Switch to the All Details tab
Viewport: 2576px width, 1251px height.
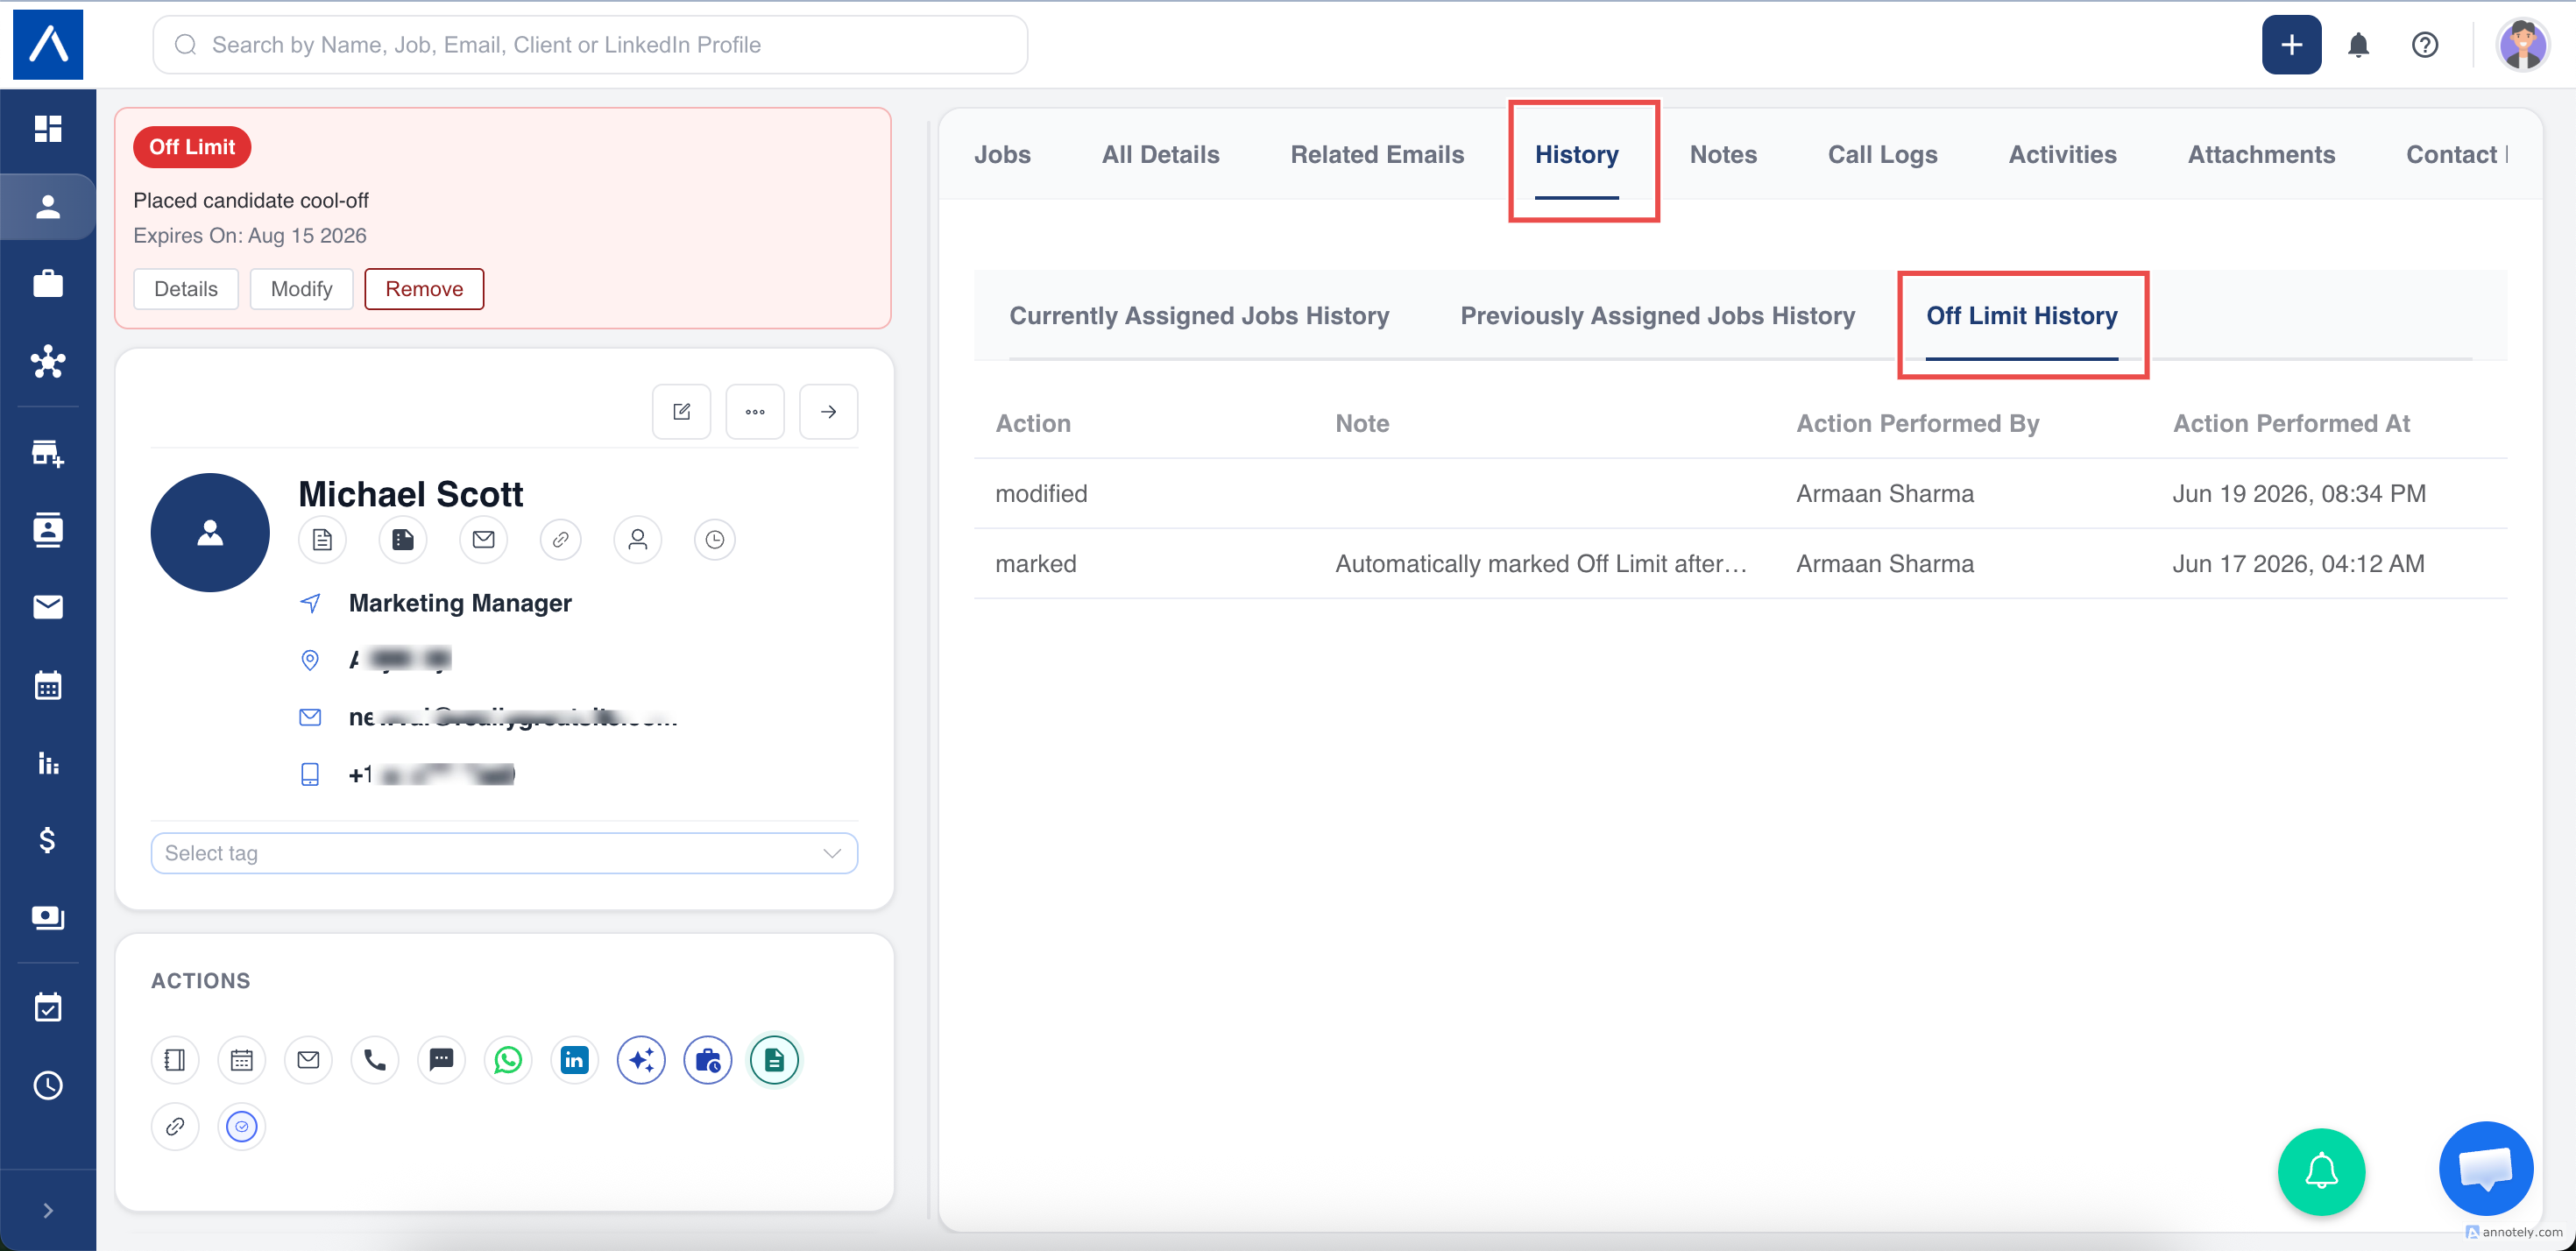click(1160, 154)
